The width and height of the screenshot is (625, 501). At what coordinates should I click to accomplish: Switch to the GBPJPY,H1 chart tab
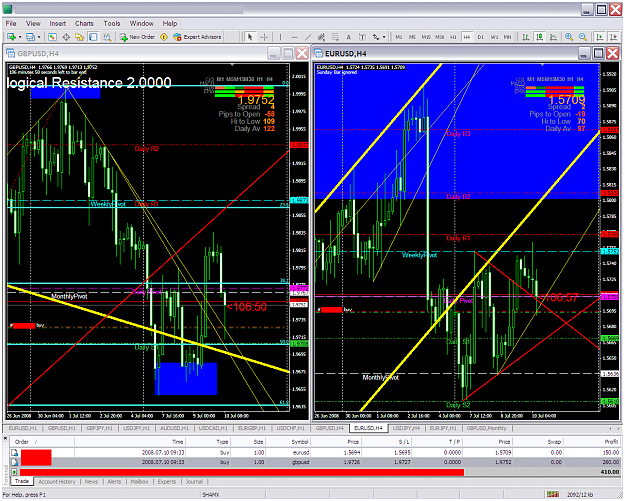99,428
